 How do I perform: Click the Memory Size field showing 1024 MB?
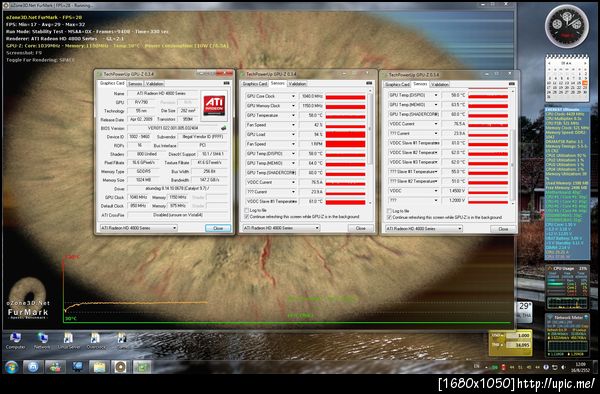click(143, 180)
